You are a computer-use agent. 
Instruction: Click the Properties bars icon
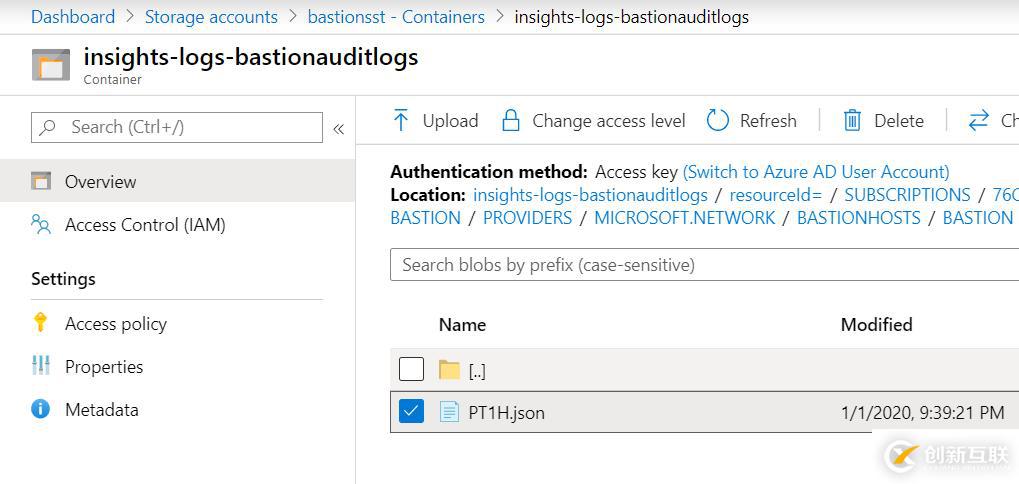(41, 366)
